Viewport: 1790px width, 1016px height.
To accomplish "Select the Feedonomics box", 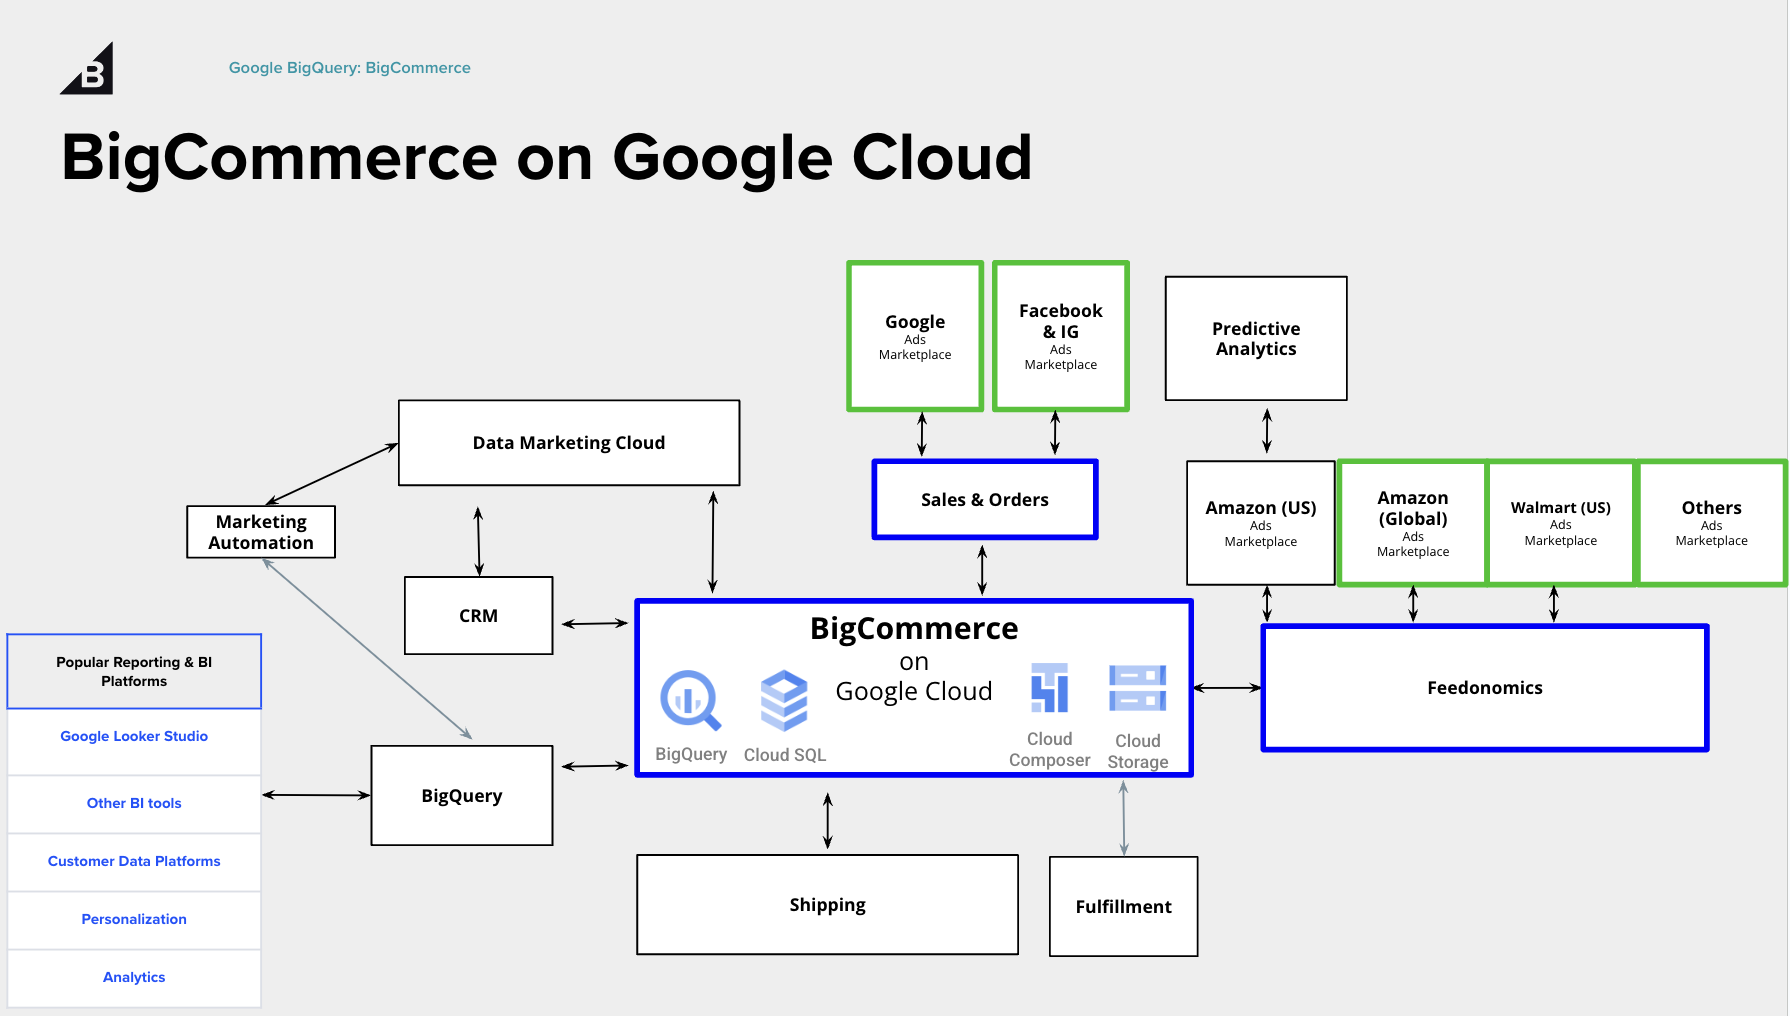I will point(1485,688).
